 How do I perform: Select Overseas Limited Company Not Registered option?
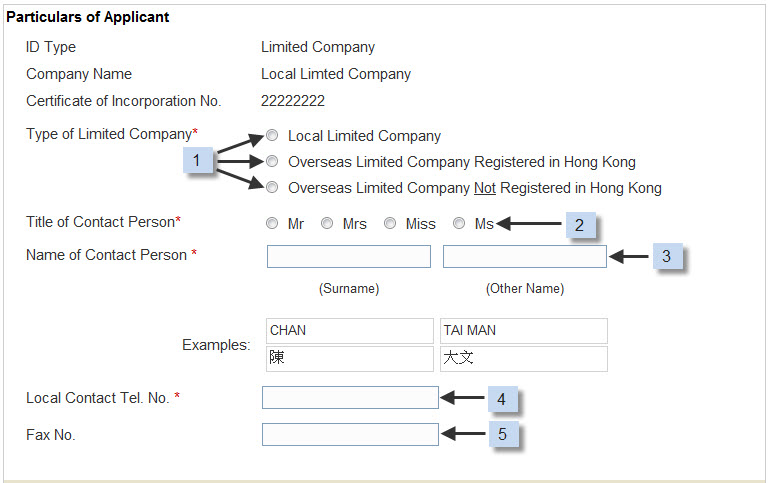(x=272, y=187)
